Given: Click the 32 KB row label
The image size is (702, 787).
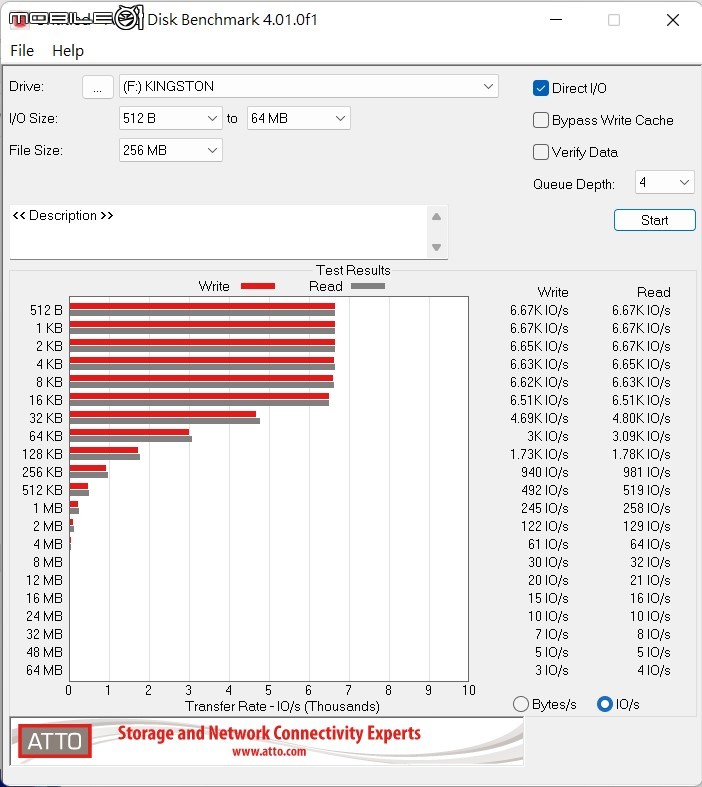Looking at the screenshot, I should [x=46, y=418].
